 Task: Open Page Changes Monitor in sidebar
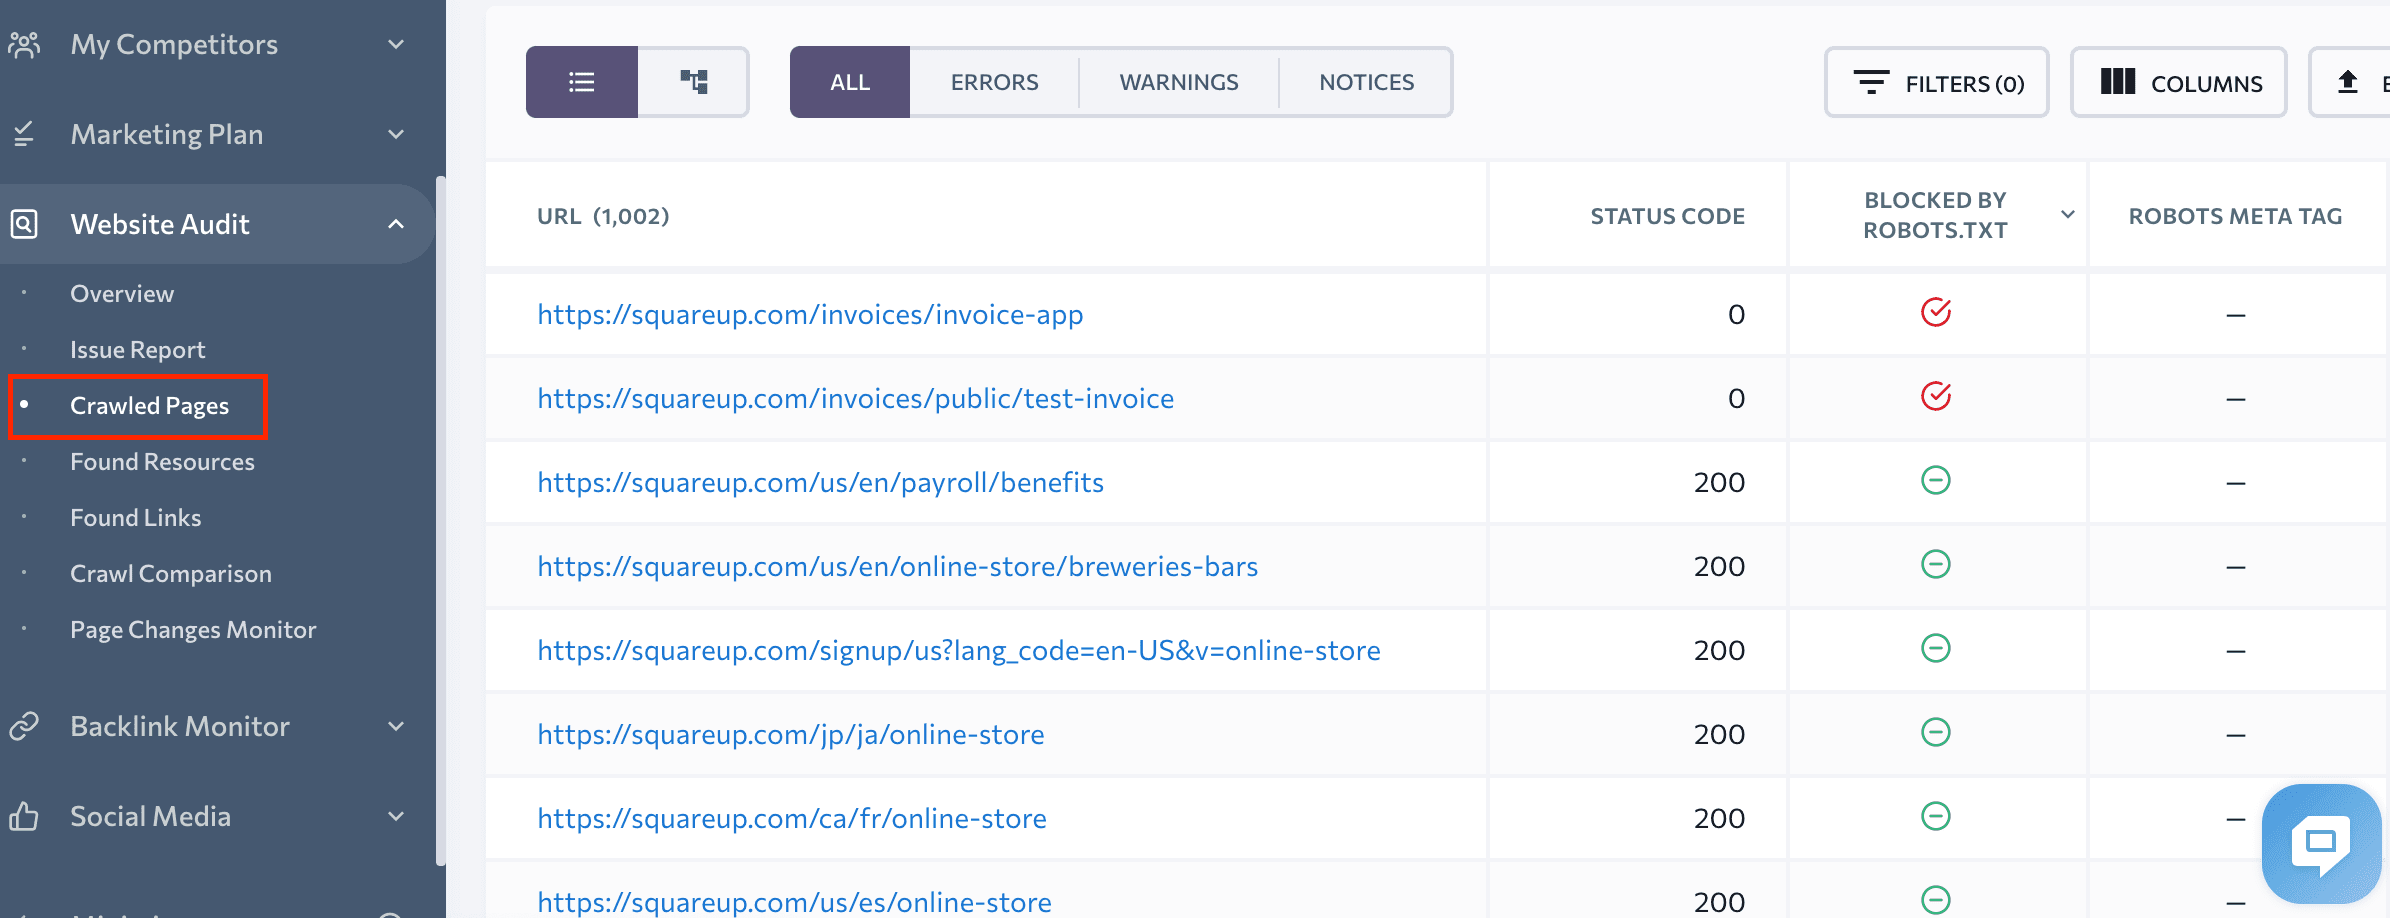193,630
